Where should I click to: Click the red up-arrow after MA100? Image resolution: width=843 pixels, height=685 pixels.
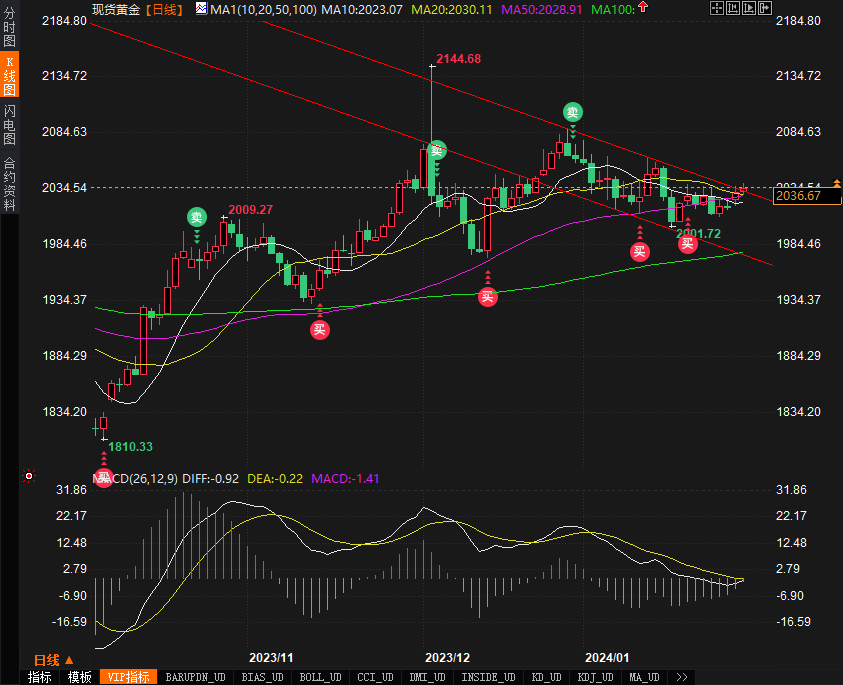coord(643,7)
